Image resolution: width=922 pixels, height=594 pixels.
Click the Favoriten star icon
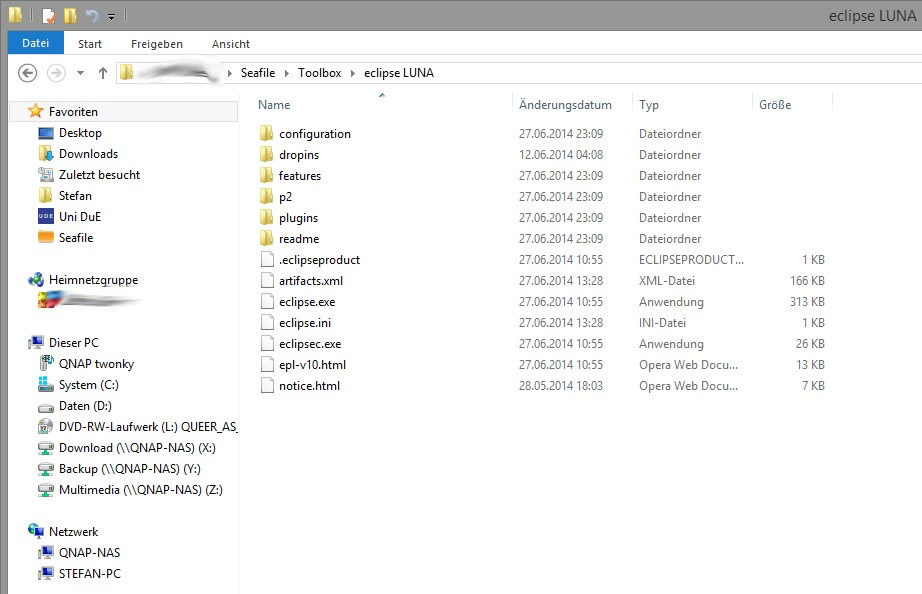36,111
